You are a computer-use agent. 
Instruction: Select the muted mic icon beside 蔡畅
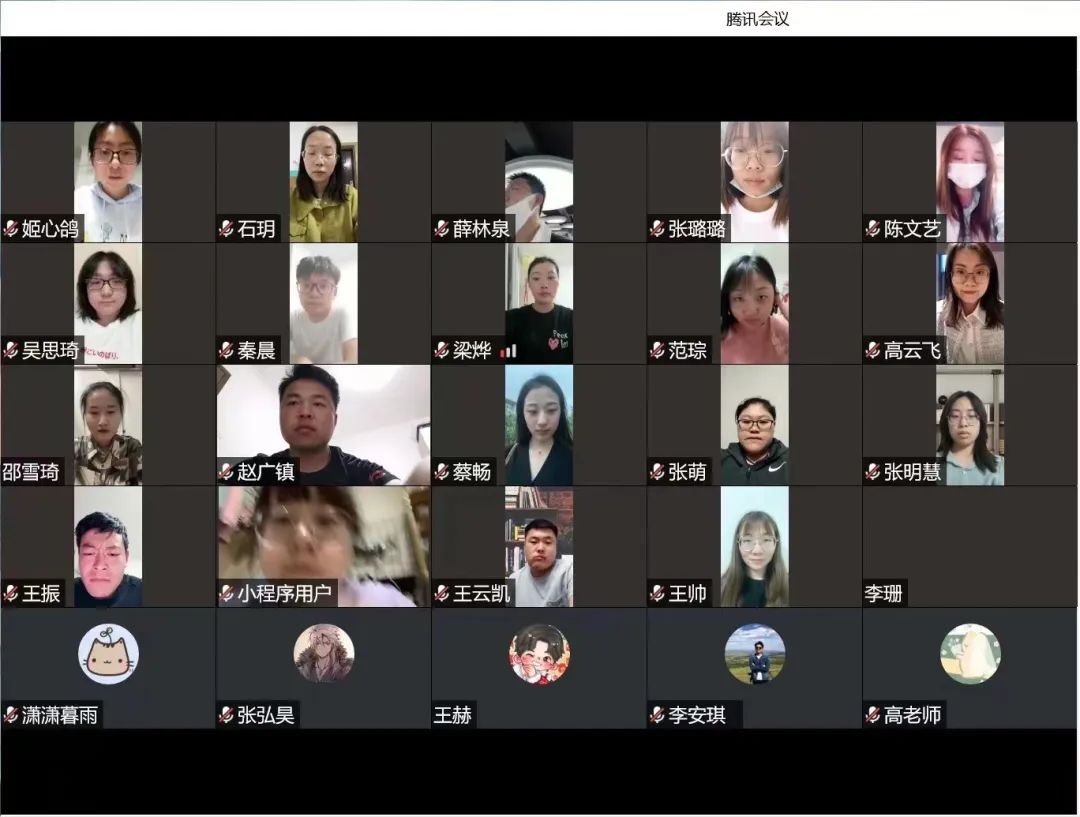[x=442, y=472]
